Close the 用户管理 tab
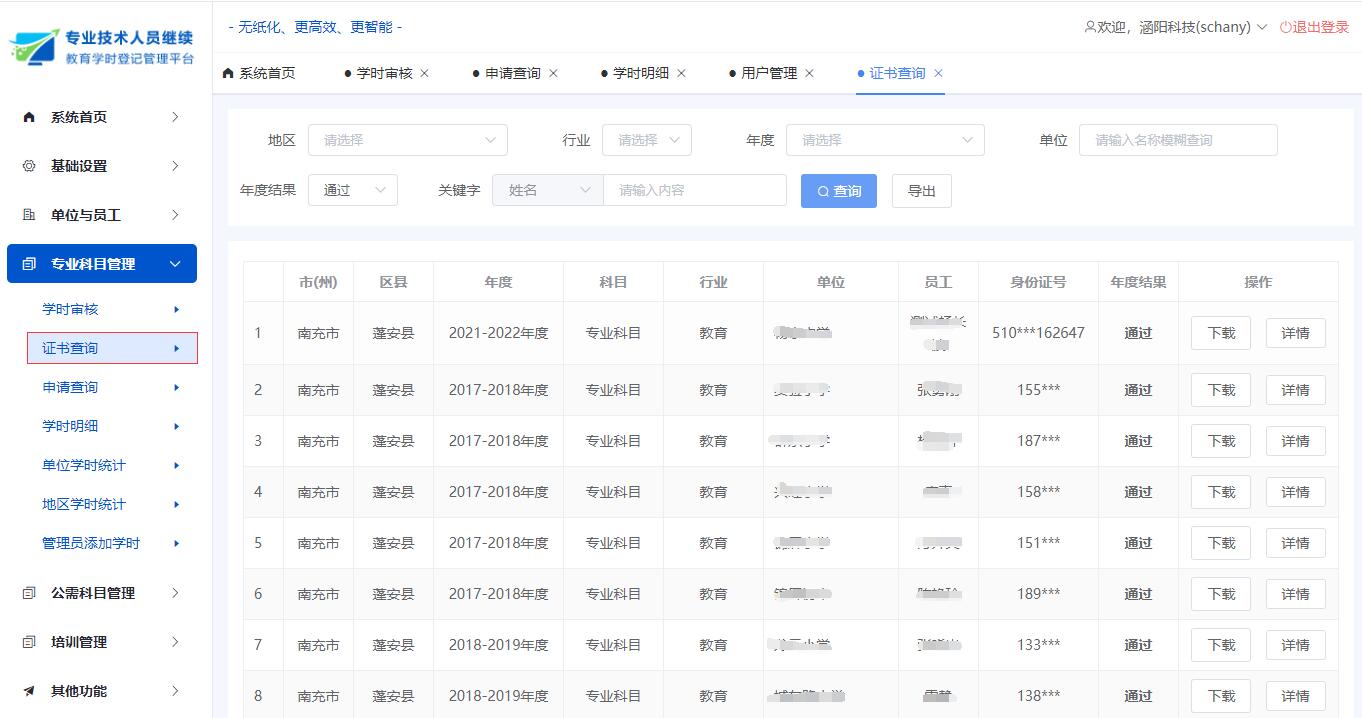The width and height of the screenshot is (1362, 718). pos(809,73)
